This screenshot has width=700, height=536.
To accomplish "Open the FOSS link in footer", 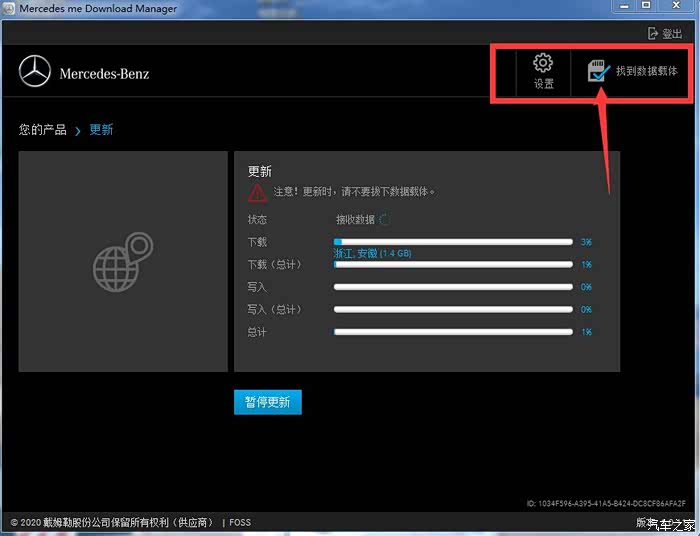I will (x=240, y=522).
